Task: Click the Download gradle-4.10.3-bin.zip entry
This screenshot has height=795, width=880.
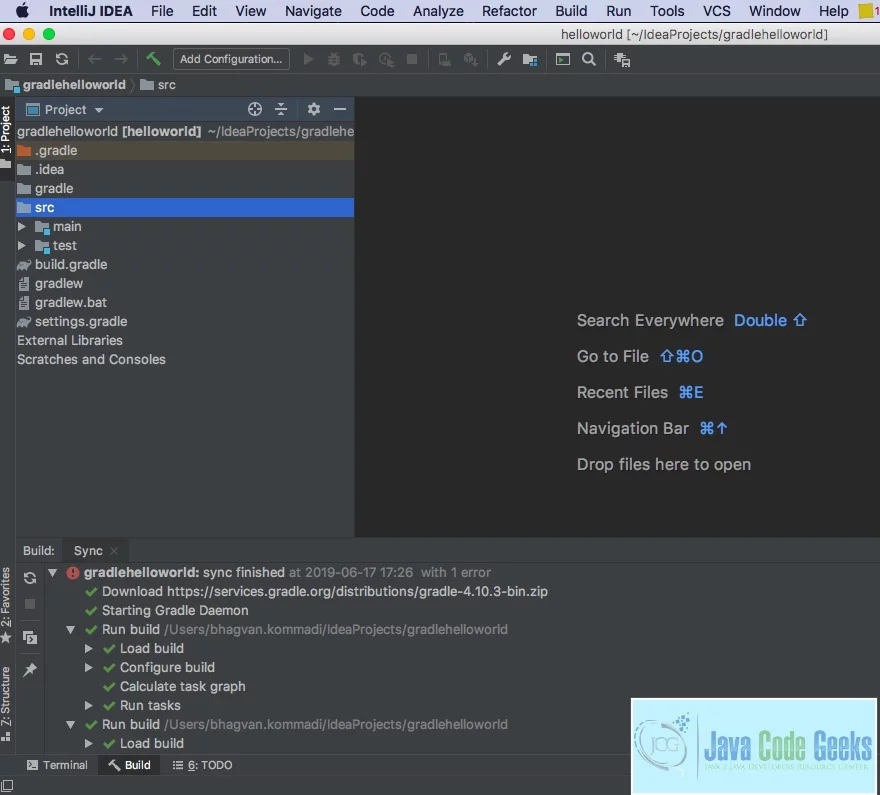Action: [317, 591]
